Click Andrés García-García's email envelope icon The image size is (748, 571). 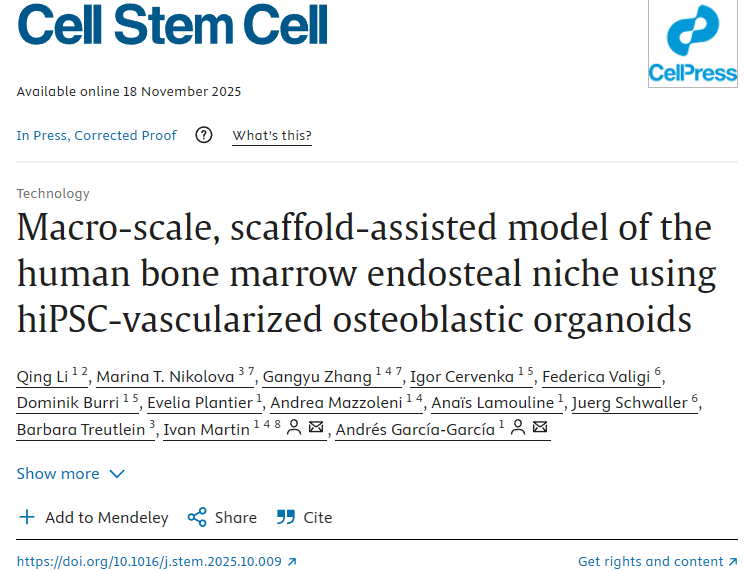(540, 429)
